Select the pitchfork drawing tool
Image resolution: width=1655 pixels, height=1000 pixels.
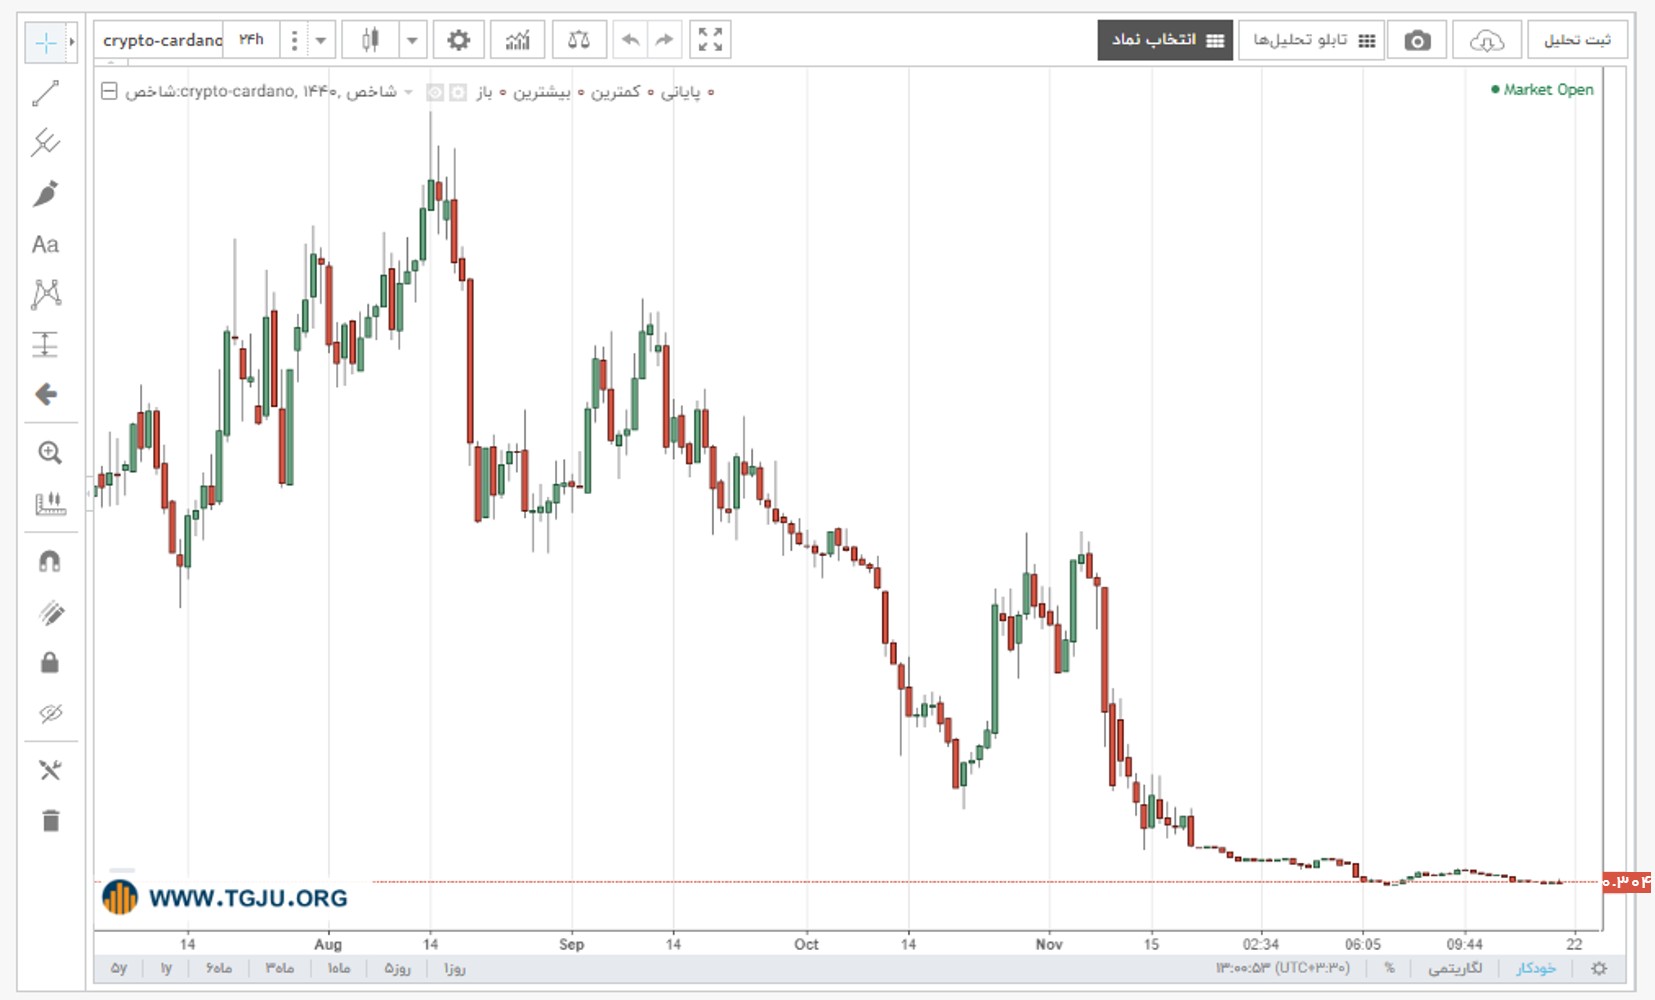[x=46, y=143]
